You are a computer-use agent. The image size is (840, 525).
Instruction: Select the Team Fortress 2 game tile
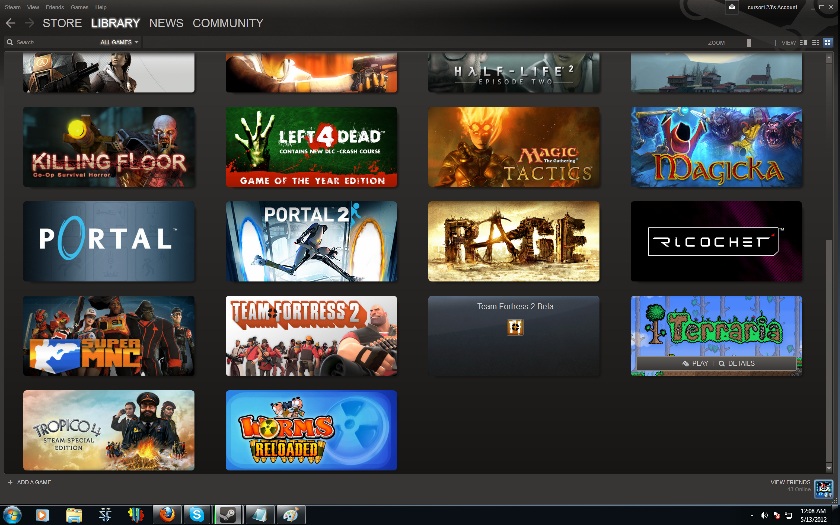pos(311,336)
